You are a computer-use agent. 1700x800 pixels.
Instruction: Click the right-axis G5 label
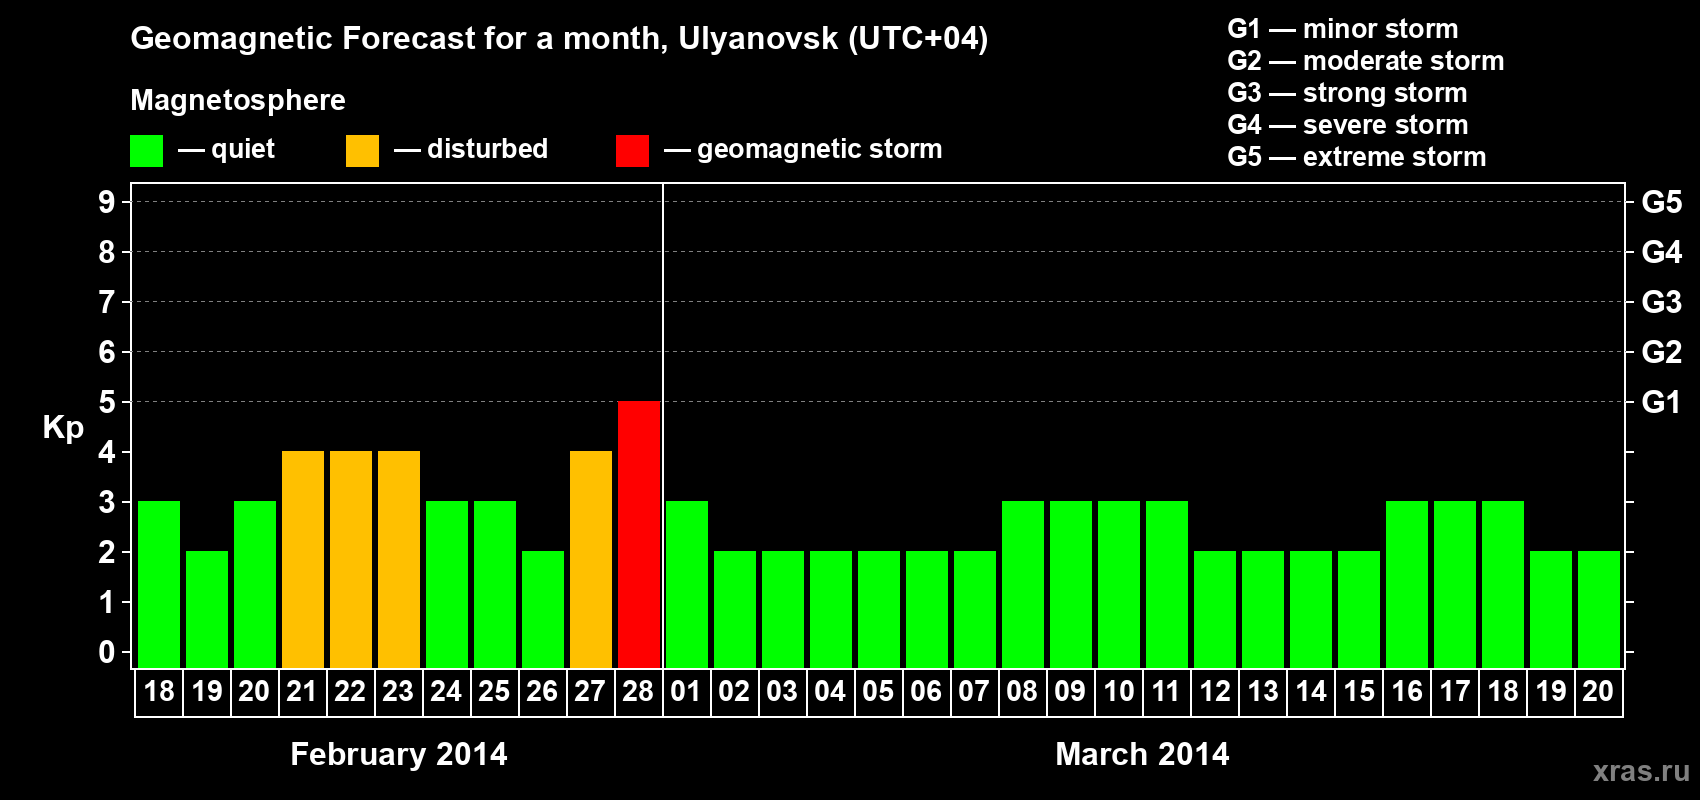coord(1662,202)
